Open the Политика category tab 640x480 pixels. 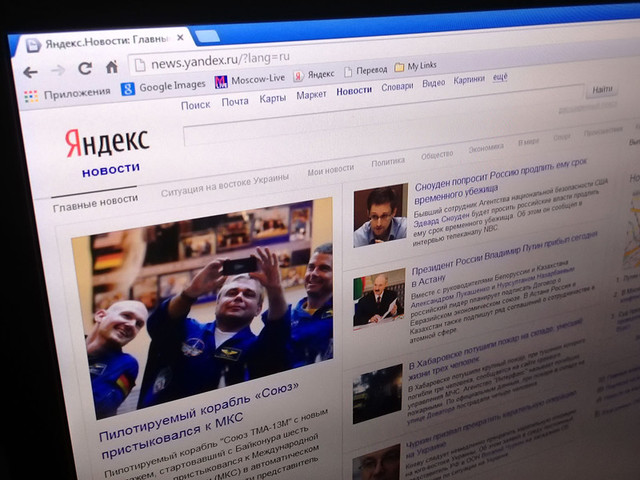388,162
